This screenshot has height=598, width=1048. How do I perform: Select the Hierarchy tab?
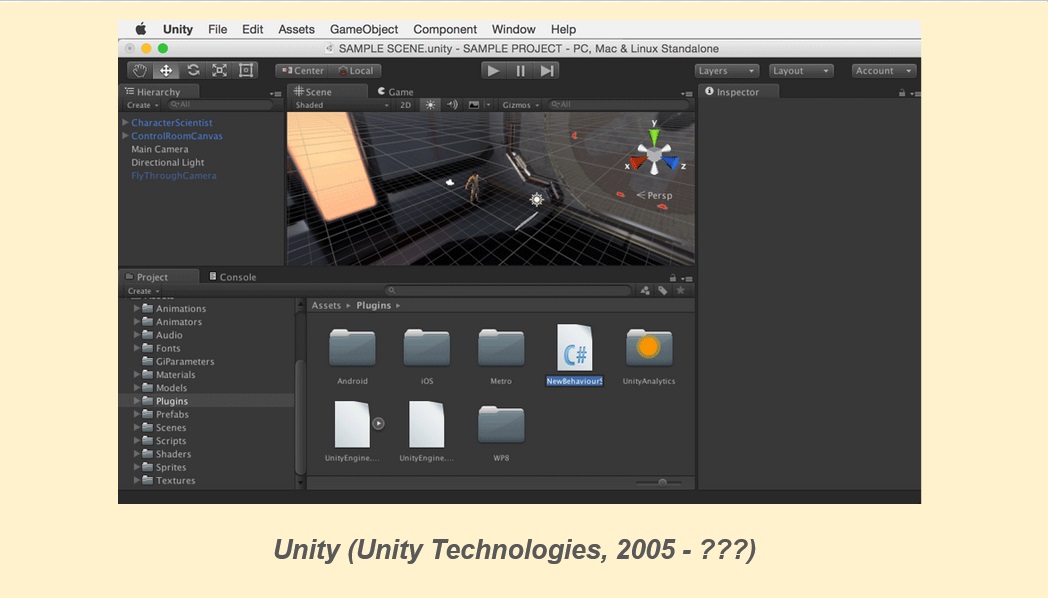tap(159, 92)
